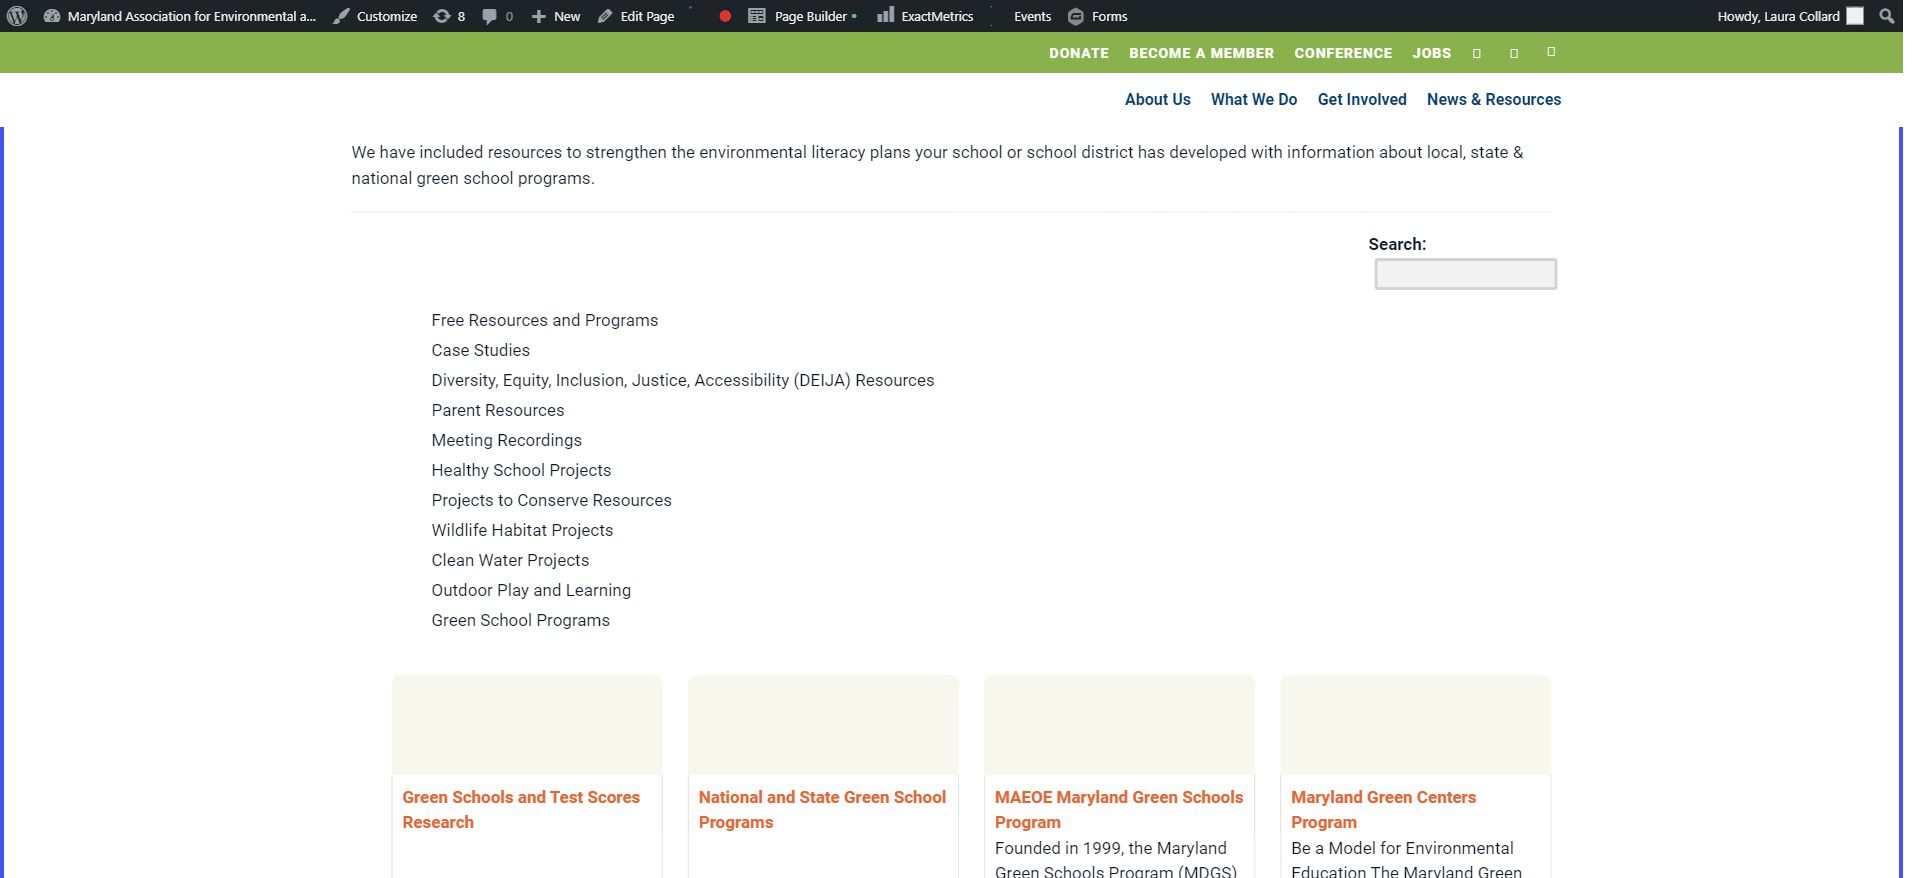1920x878 pixels.
Task: Open the WordPress logo menu
Action: 17,16
